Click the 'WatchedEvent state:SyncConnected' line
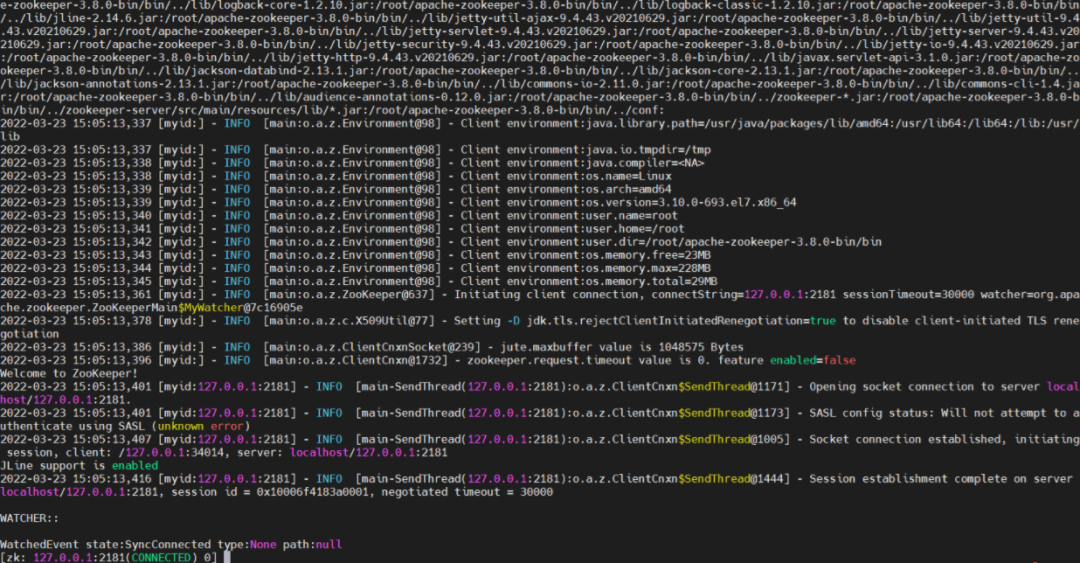This screenshot has height=563, width=1080. point(105,544)
